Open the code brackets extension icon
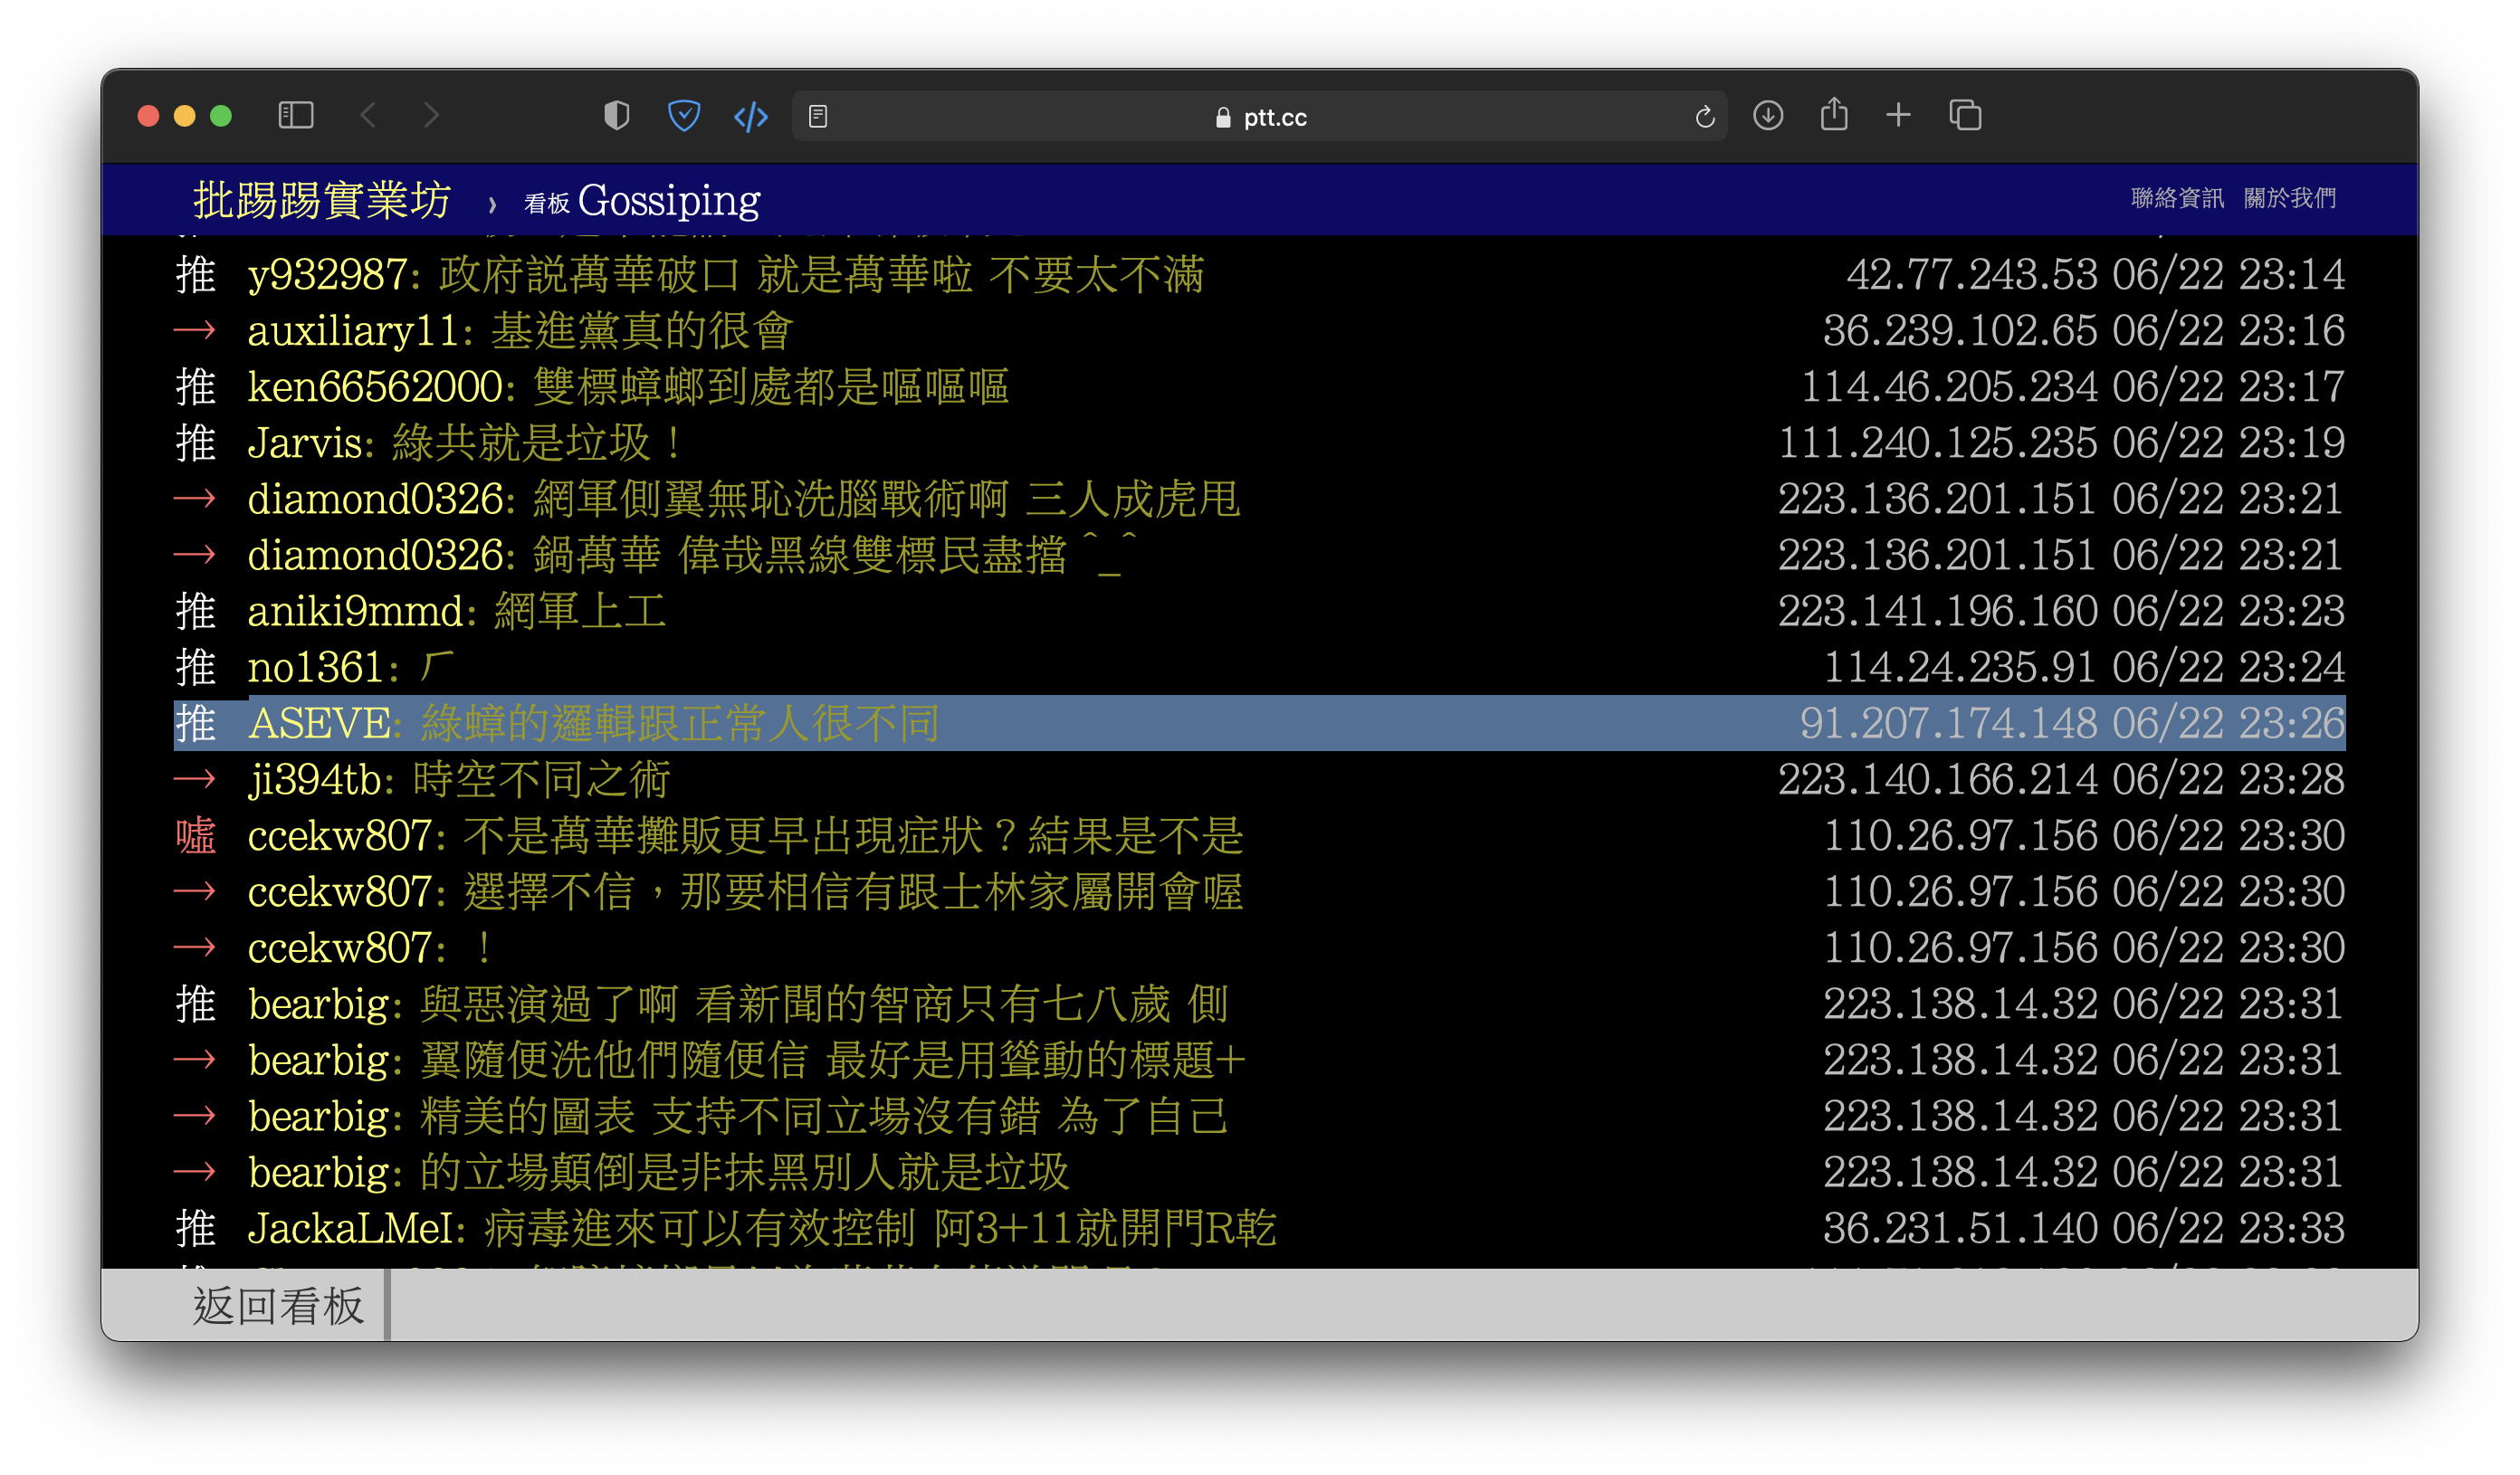Image resolution: width=2520 pixels, height=1475 pixels. click(751, 117)
